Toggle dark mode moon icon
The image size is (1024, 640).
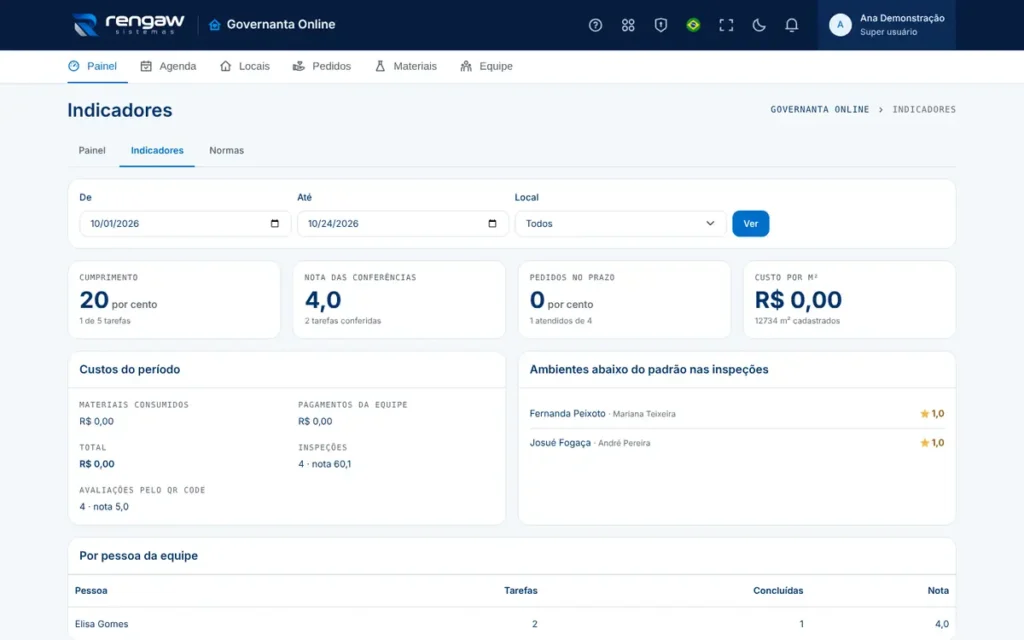(x=758, y=25)
